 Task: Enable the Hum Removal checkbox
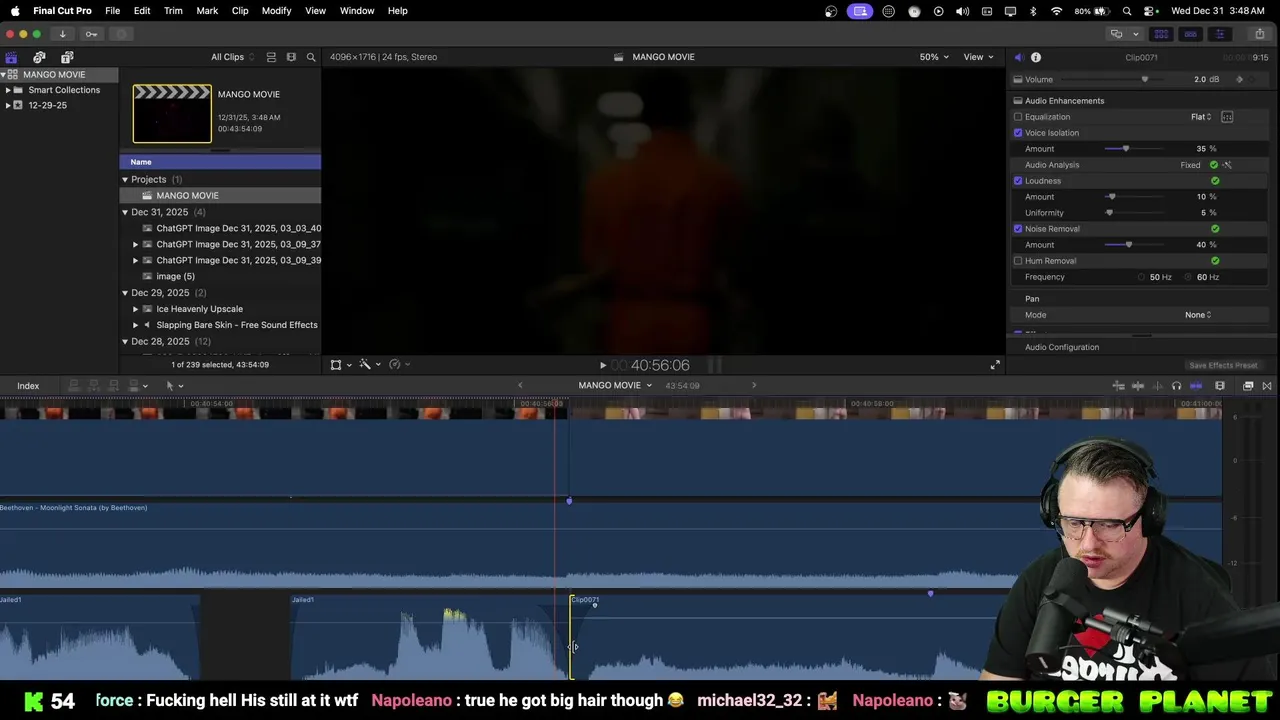click(1018, 261)
